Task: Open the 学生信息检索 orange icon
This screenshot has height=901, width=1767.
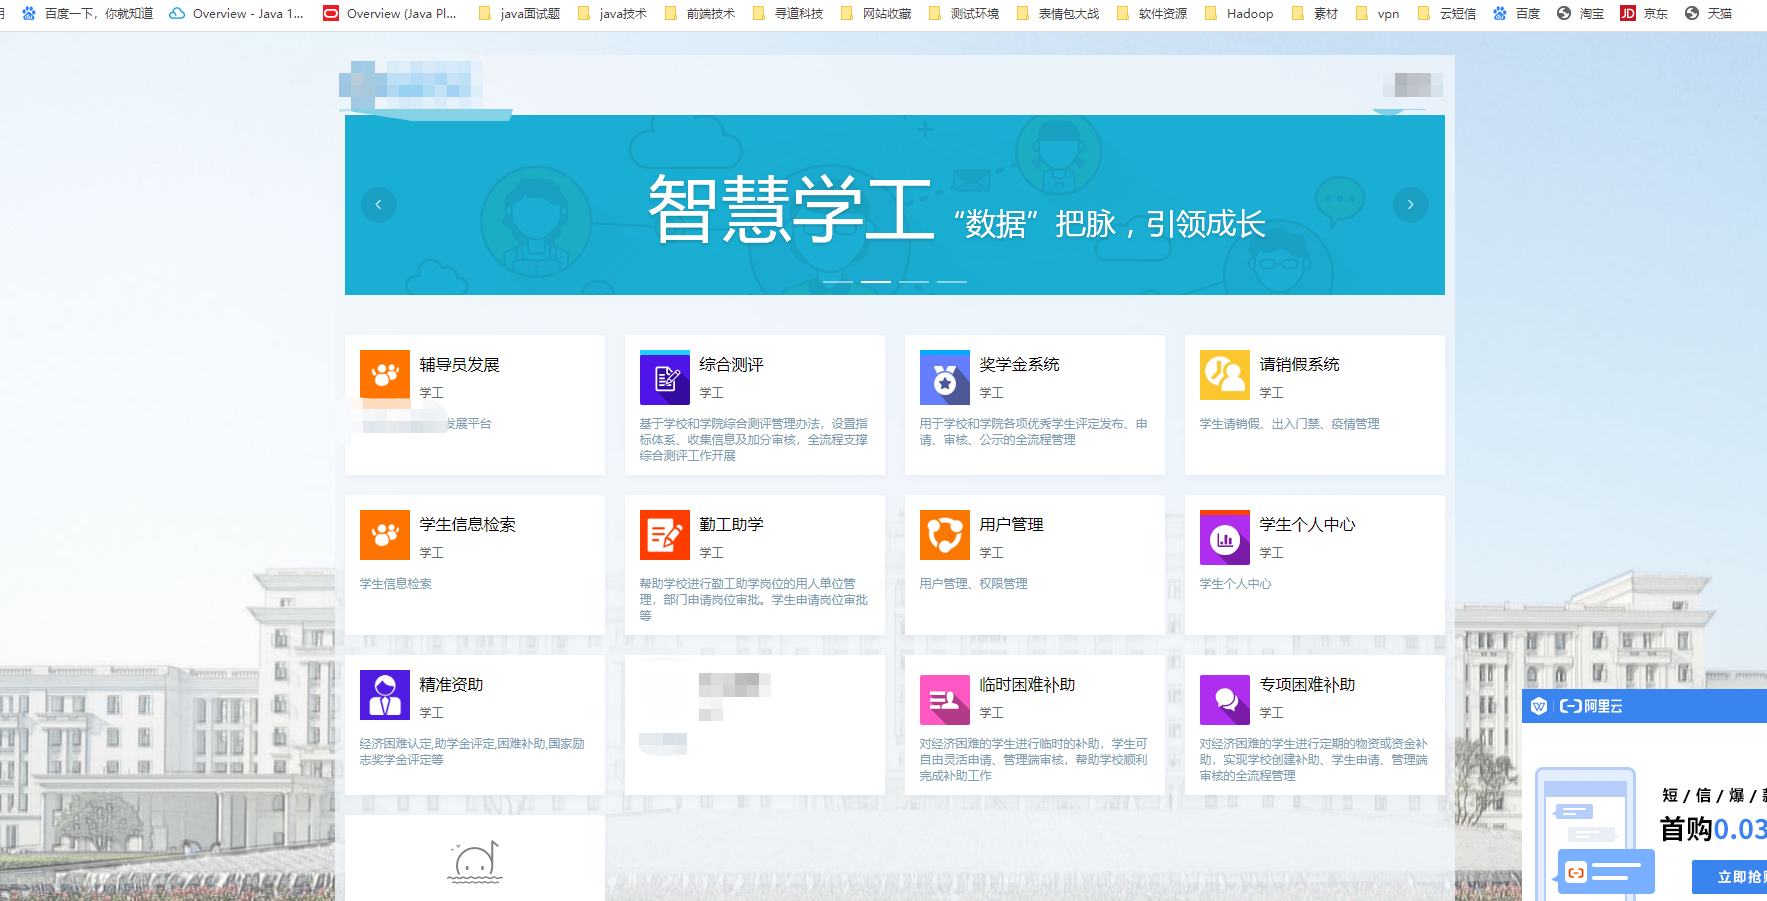Action: (x=385, y=535)
